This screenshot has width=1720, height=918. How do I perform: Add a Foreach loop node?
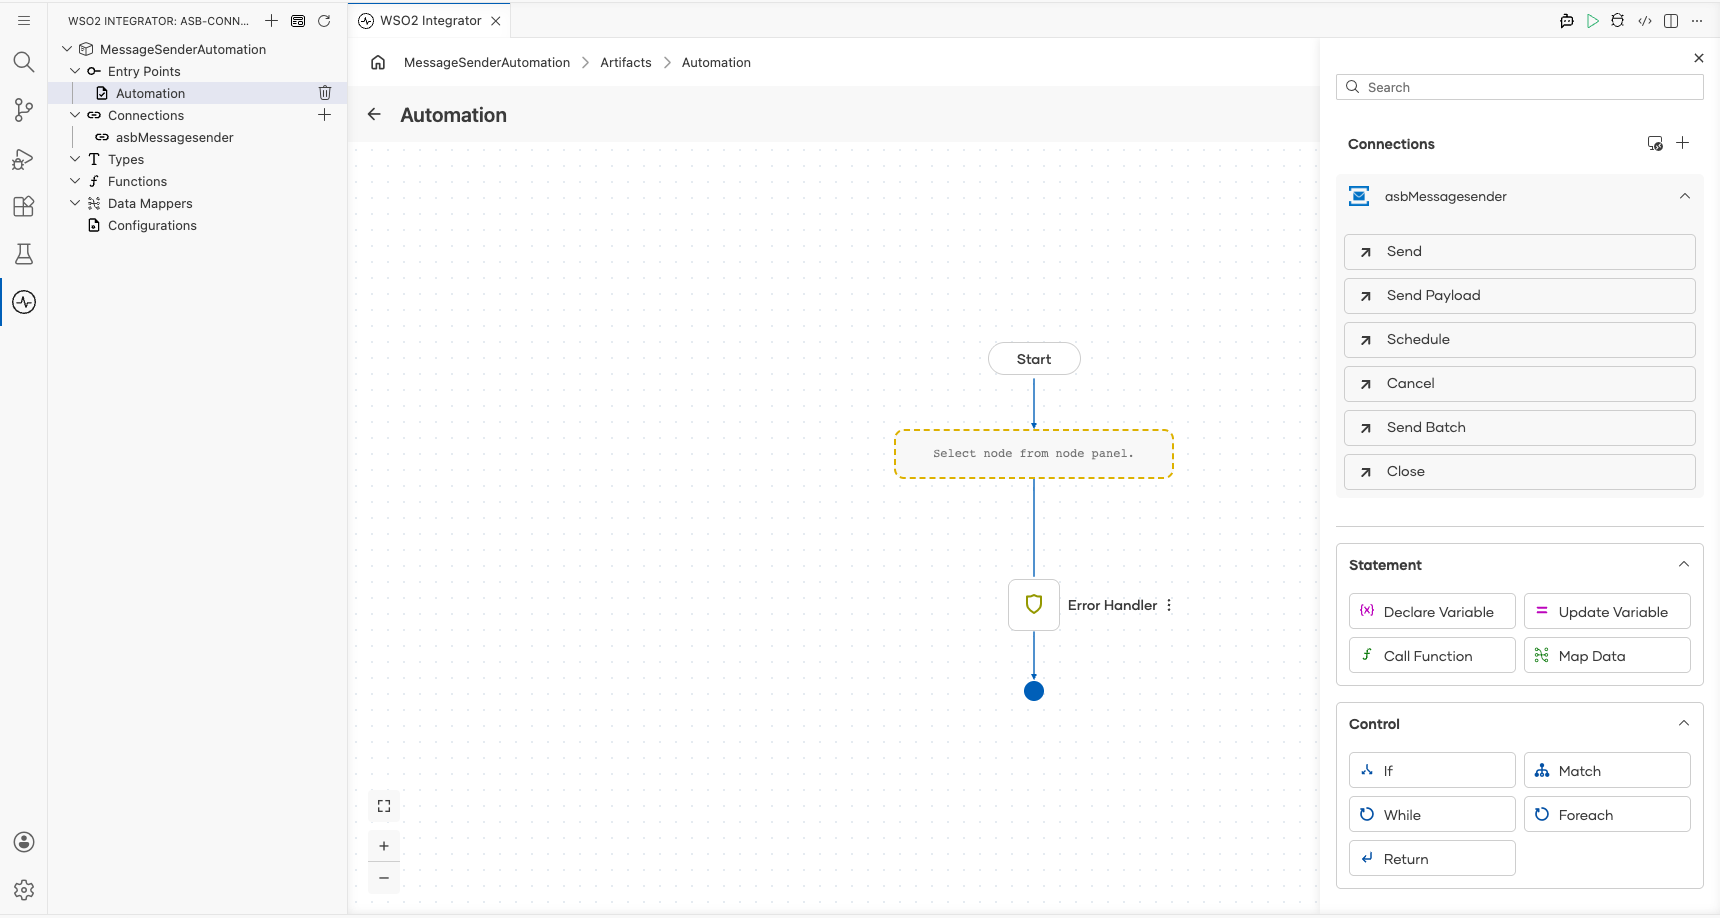[1607, 815]
